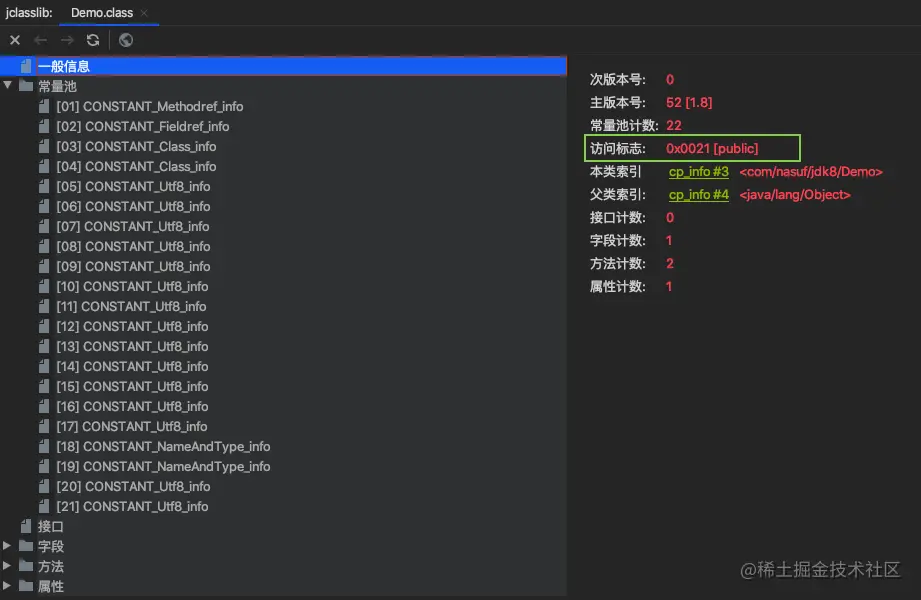Click the forward arrow toolbar icon

coord(67,40)
